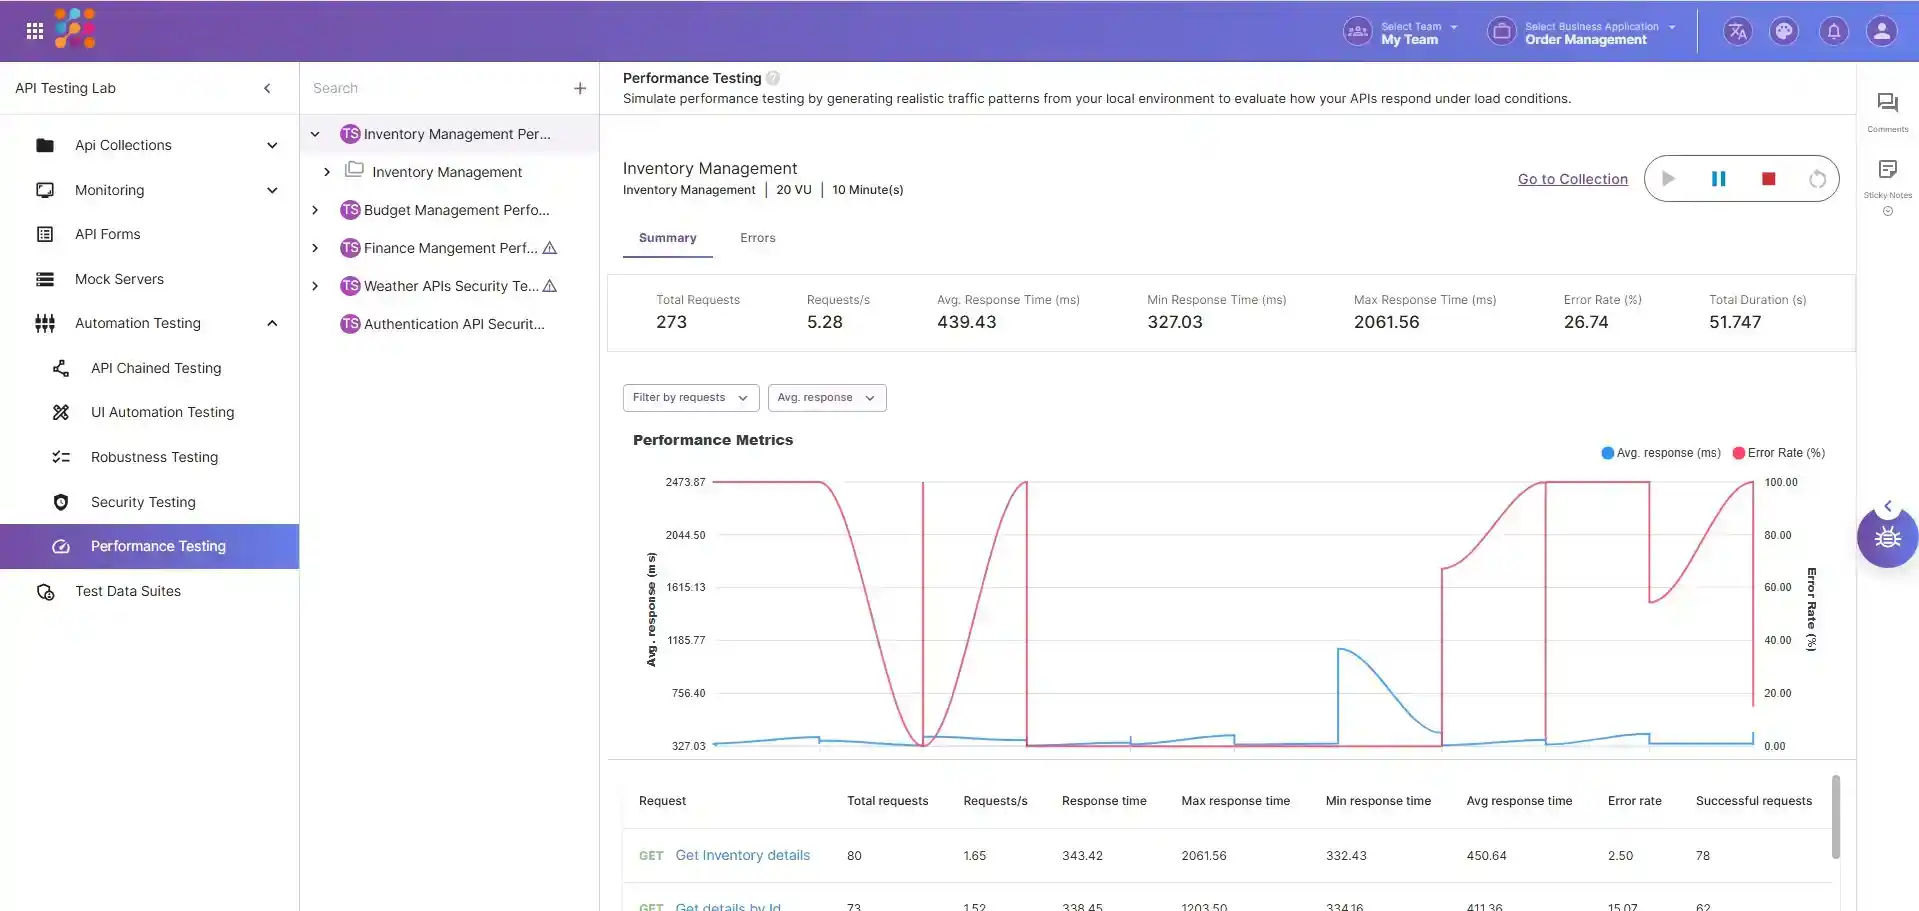Expand Budget Management Performance test item

(315, 210)
